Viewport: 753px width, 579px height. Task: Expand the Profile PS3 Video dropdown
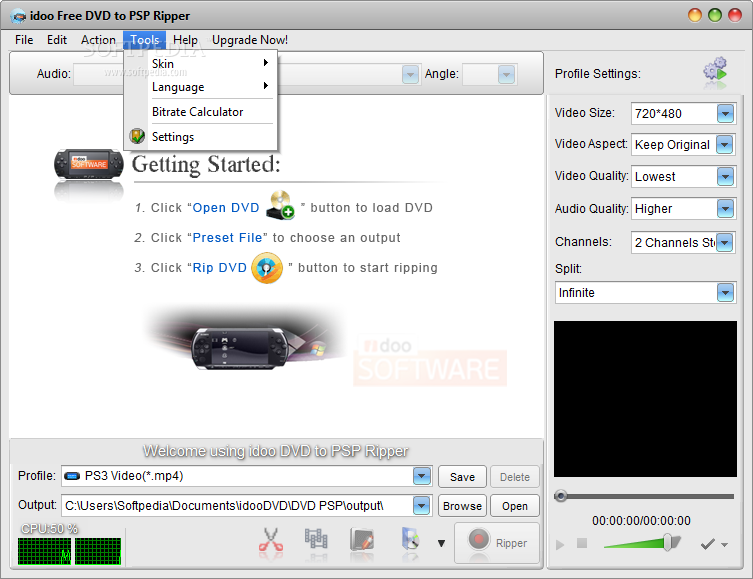(421, 476)
